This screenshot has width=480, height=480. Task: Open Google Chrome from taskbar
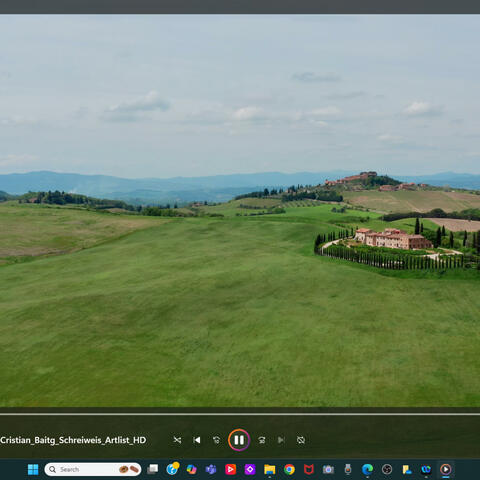pyautogui.click(x=289, y=469)
